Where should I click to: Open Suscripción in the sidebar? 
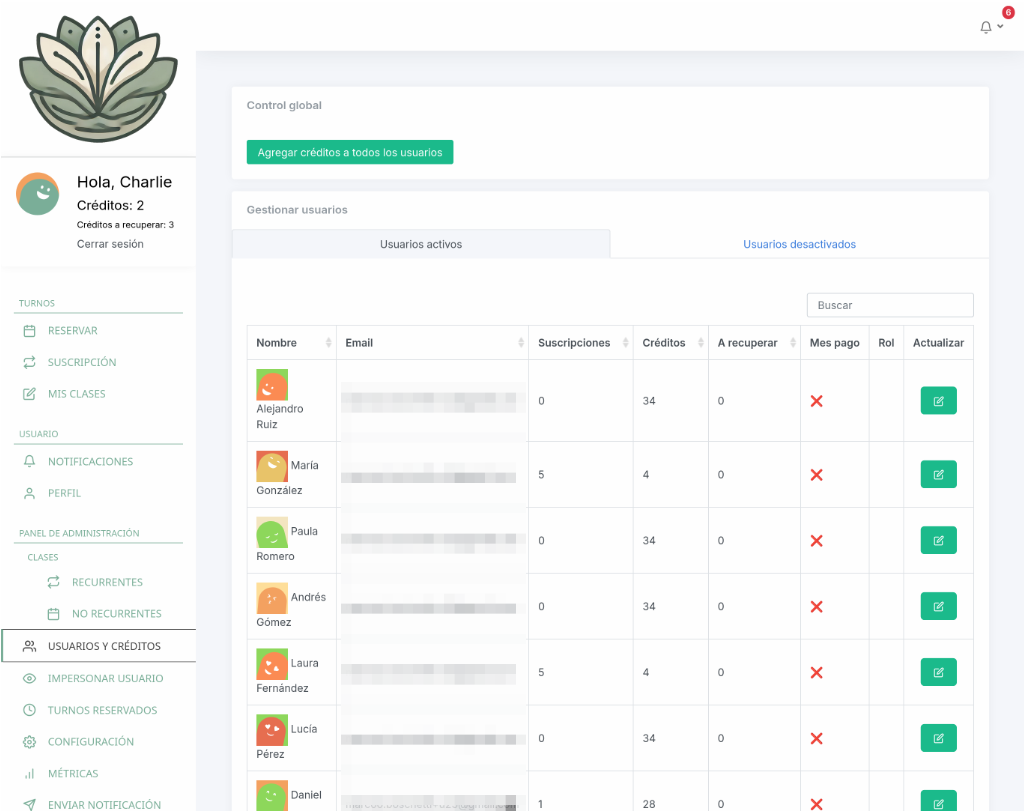(x=82, y=363)
